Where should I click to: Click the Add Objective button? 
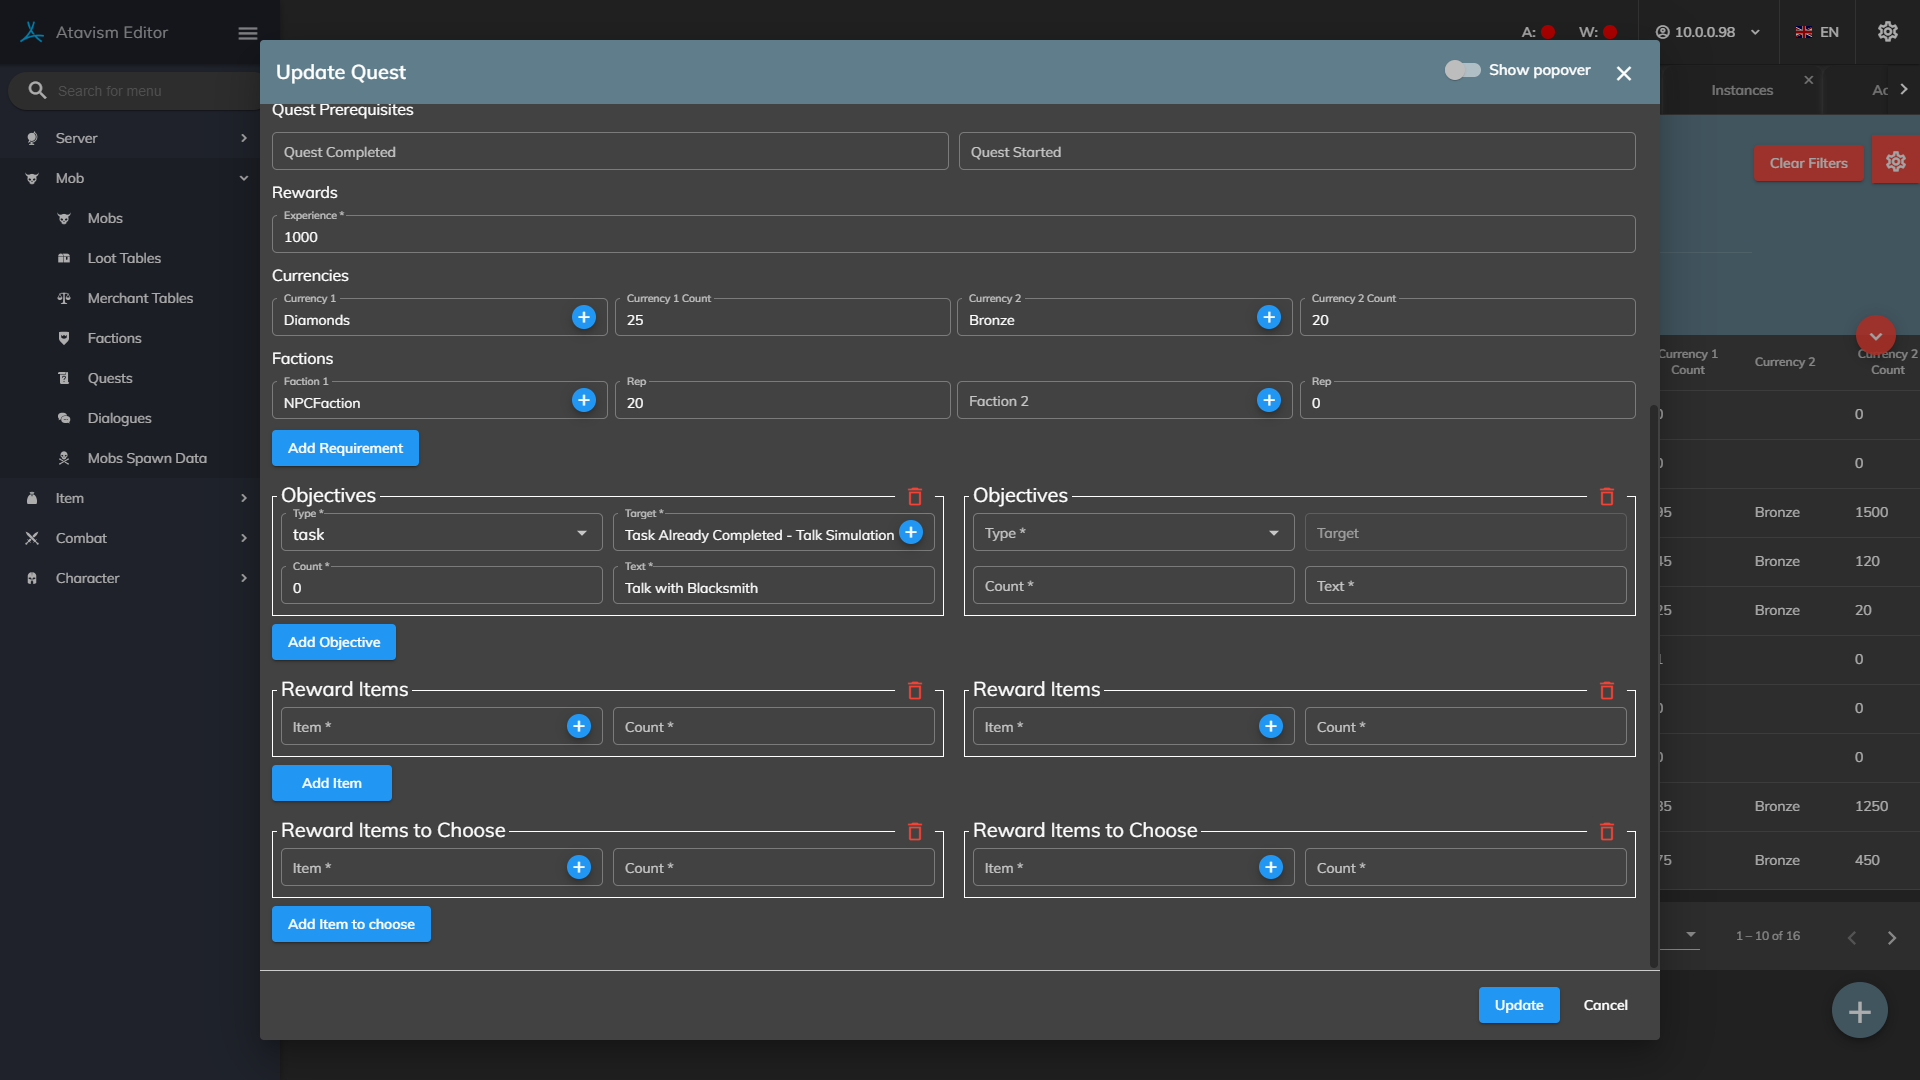click(334, 642)
